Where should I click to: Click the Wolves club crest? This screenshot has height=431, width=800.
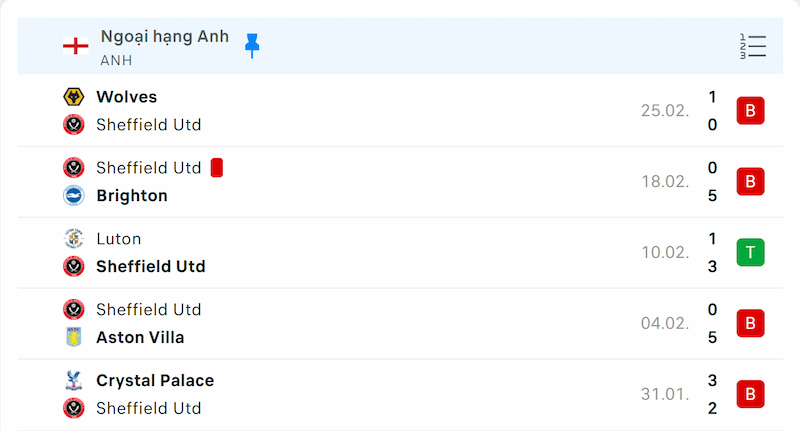(73, 97)
